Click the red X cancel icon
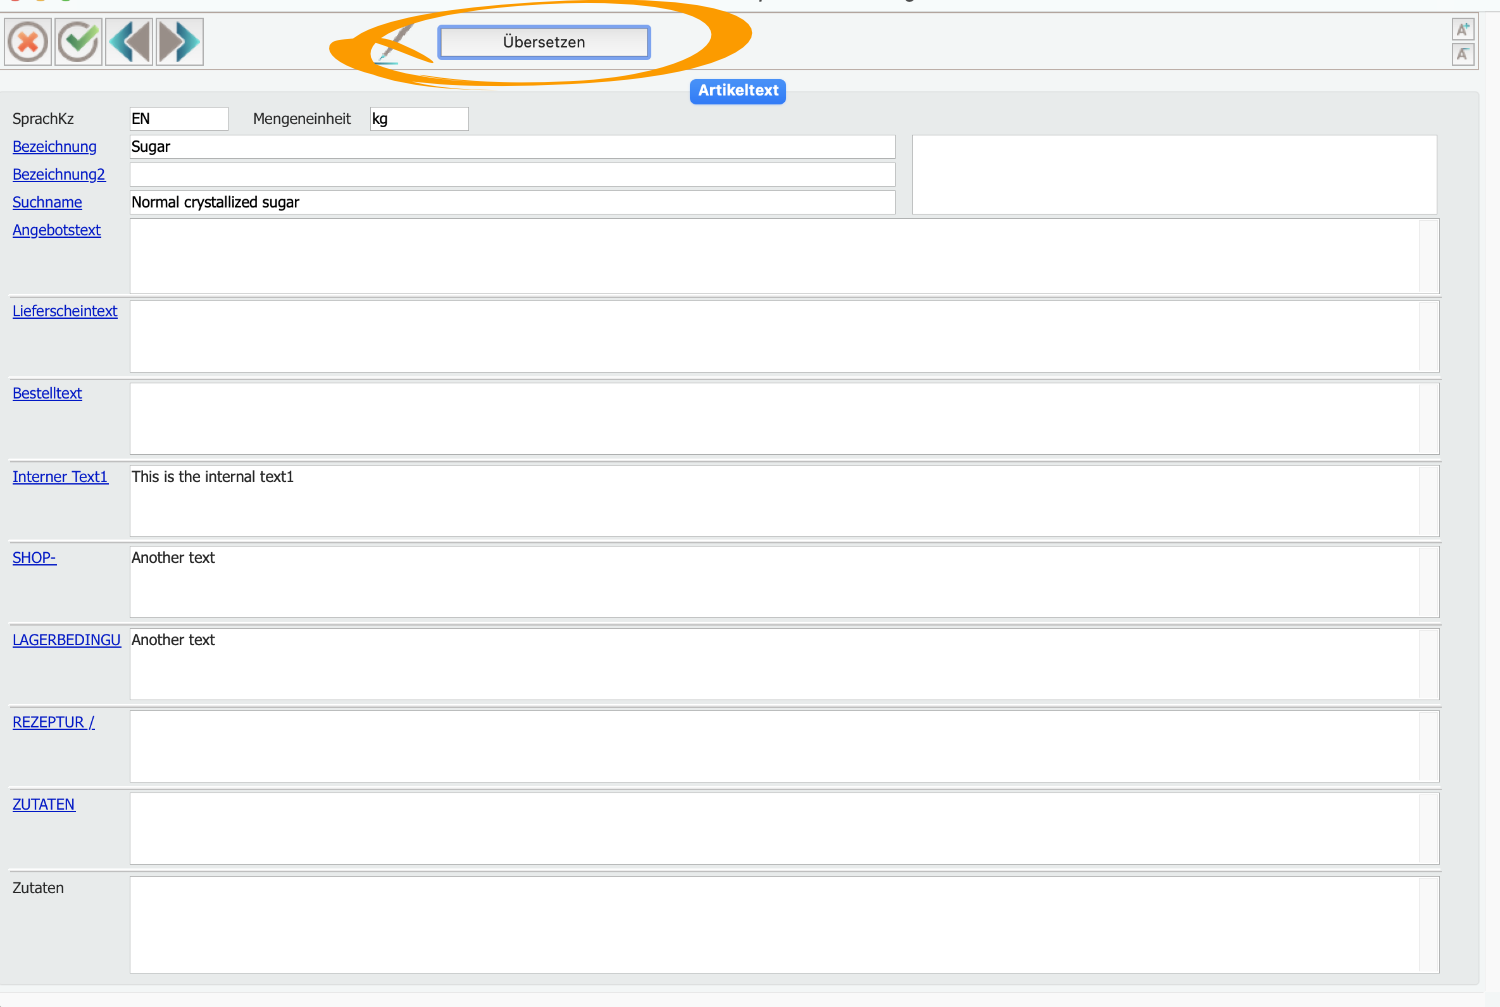Image resolution: width=1500 pixels, height=1007 pixels. point(28,42)
